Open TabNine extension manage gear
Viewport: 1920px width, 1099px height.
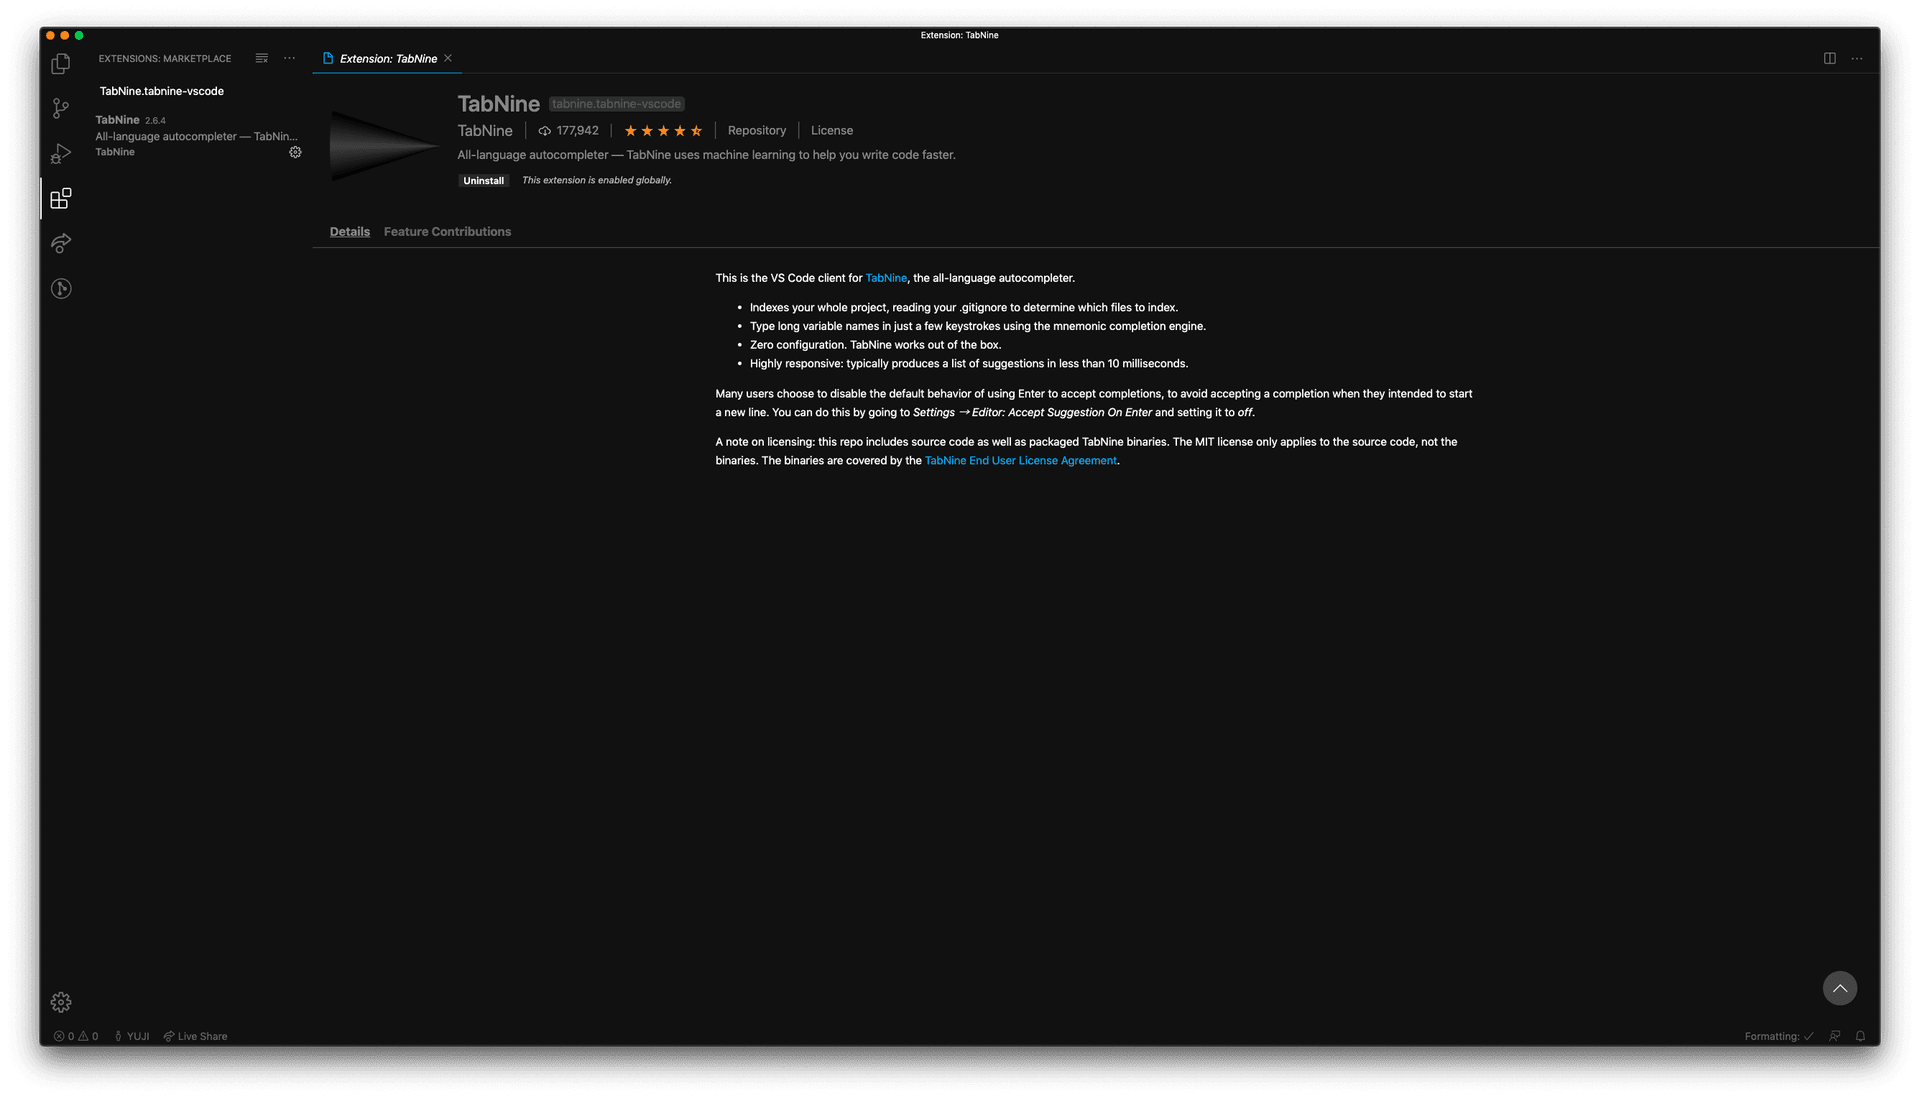tap(295, 152)
